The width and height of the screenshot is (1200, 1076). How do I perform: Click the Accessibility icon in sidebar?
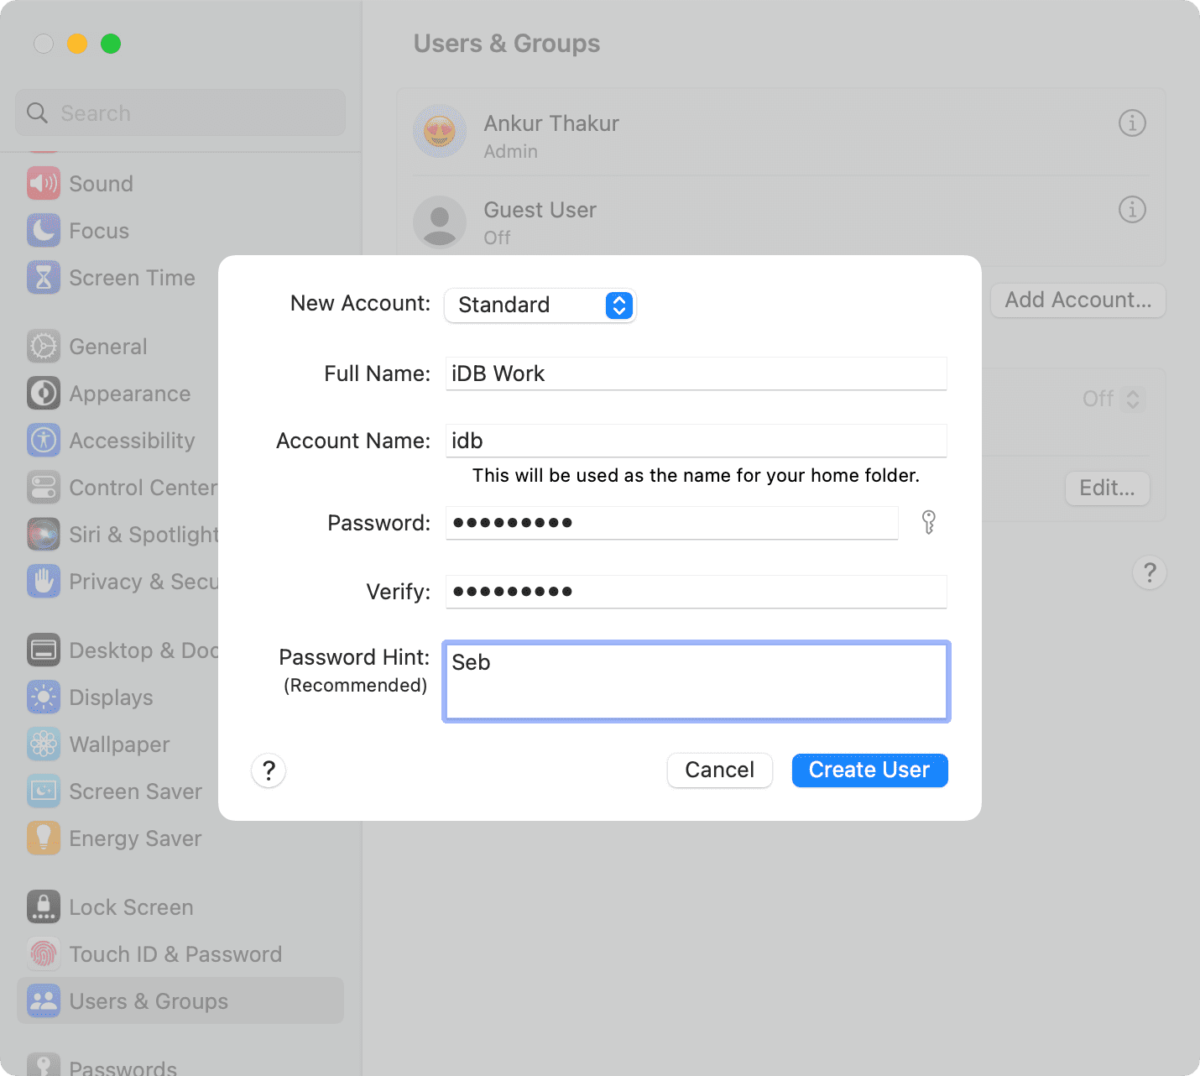43,441
